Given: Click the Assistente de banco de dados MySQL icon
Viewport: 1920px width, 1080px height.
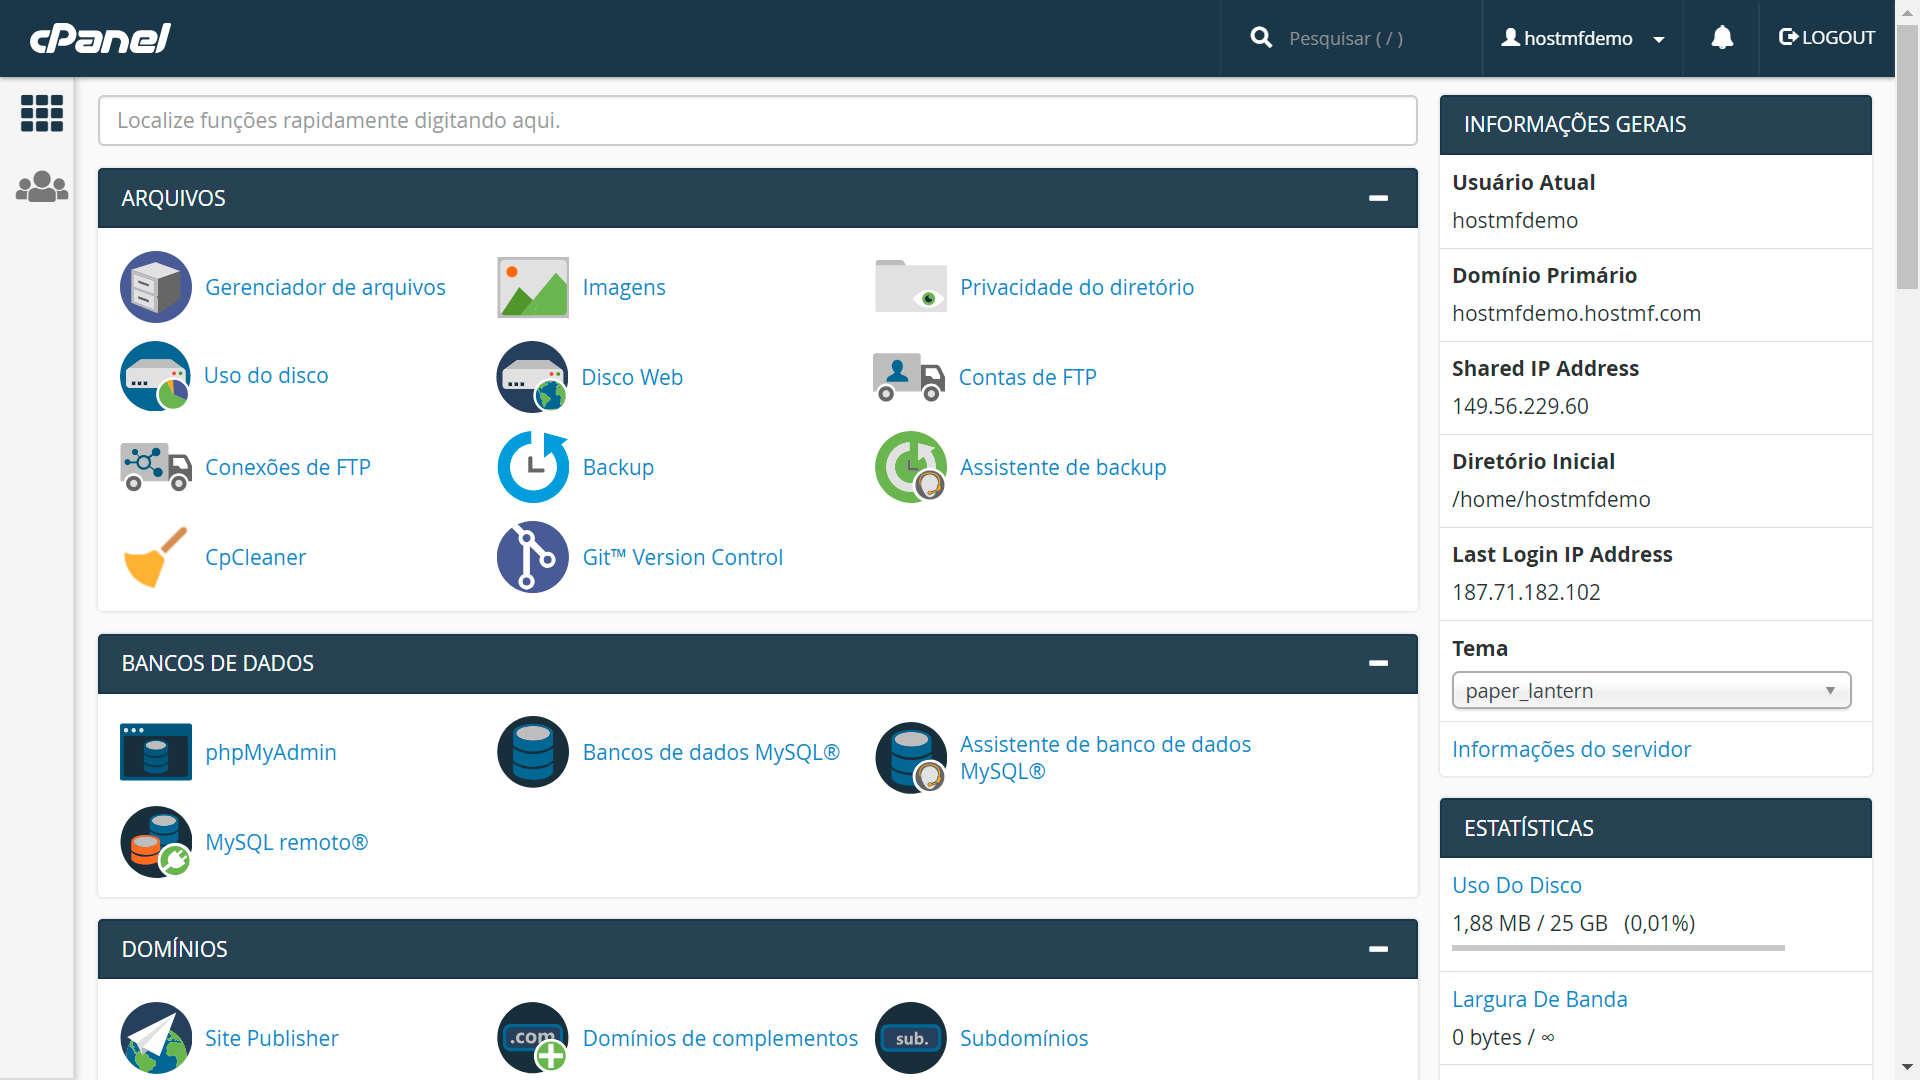Looking at the screenshot, I should [x=910, y=758].
